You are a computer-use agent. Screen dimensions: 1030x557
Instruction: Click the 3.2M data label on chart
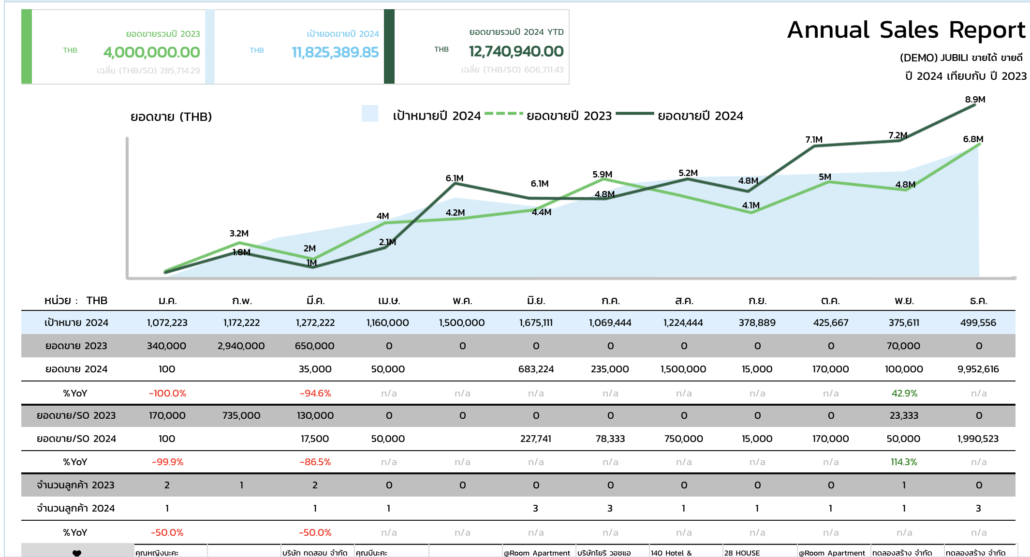[239, 233]
